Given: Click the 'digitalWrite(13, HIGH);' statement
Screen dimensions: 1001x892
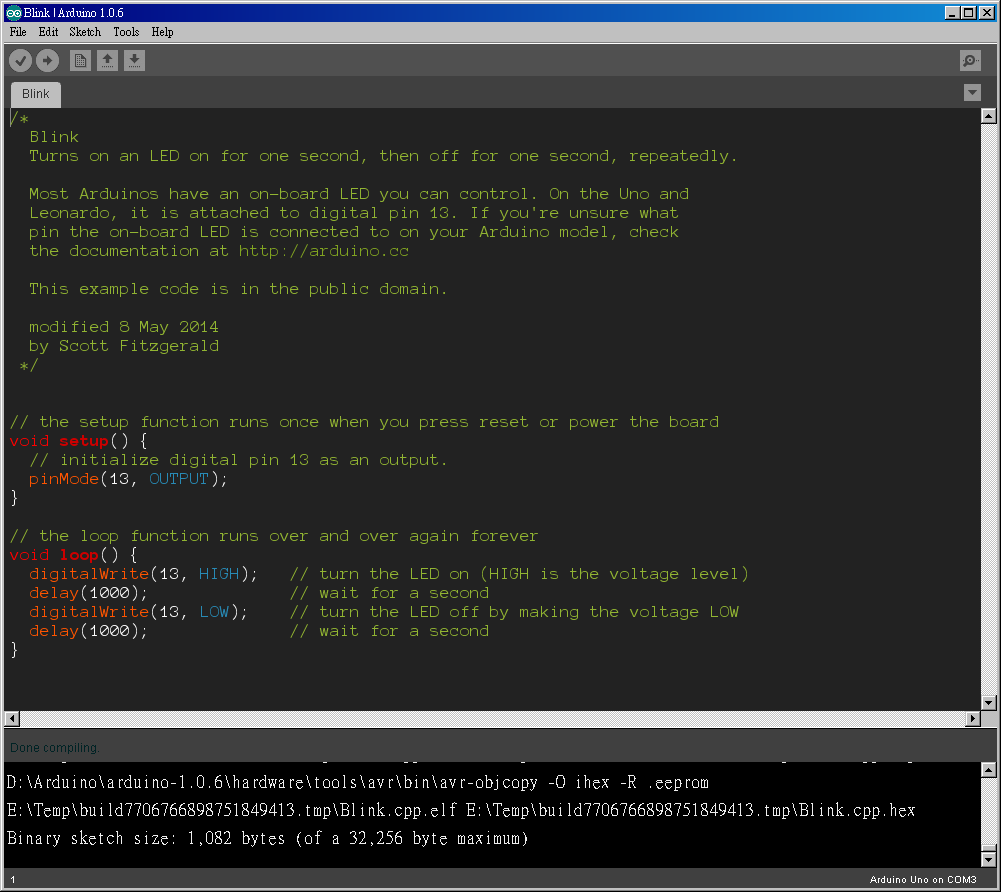Looking at the screenshot, I should click(143, 574).
